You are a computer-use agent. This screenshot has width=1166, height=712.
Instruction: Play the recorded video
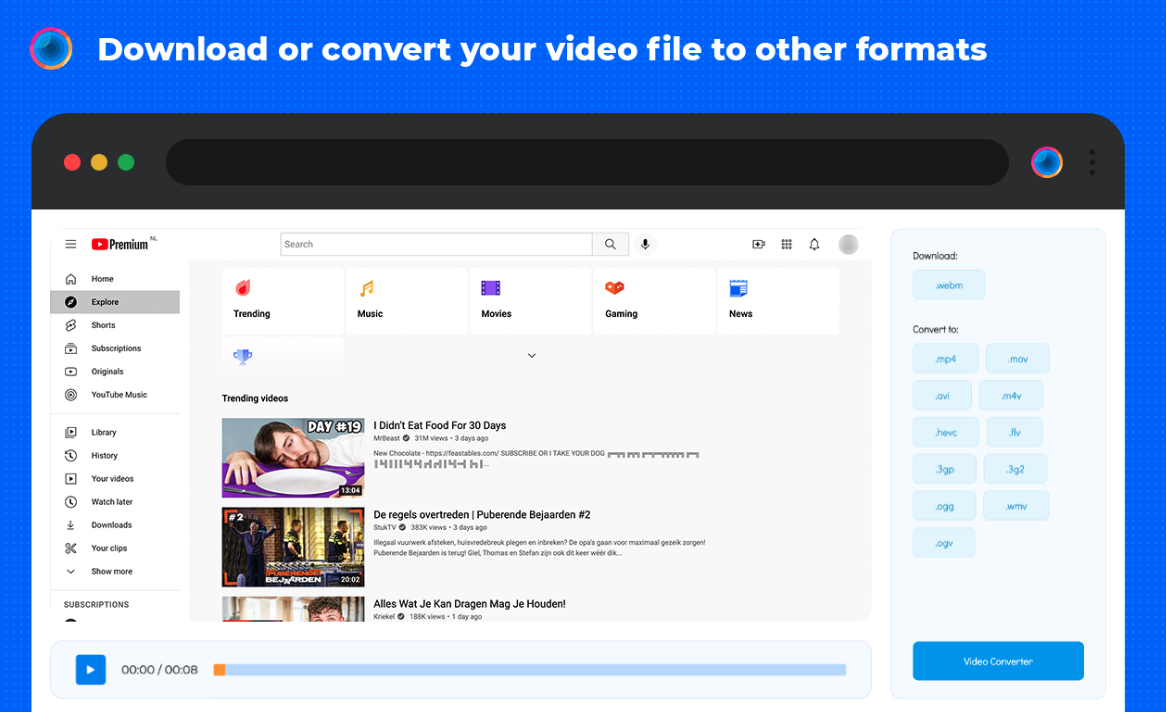tap(91, 670)
